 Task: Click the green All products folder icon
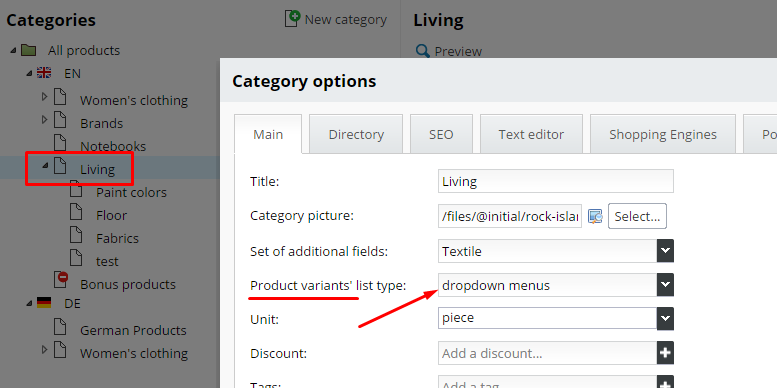pyautogui.click(x=29, y=50)
